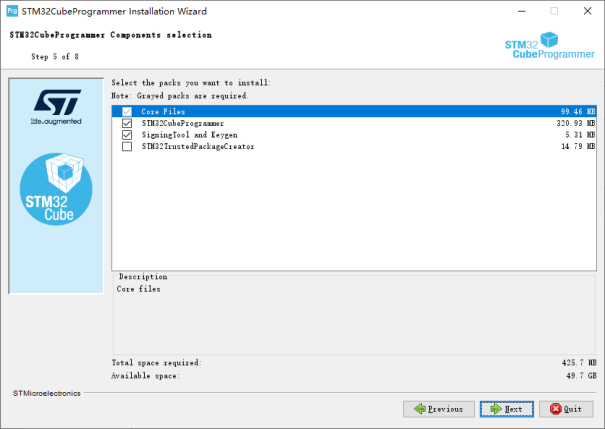Toggle the Core Files checkbox
This screenshot has height=429, width=605.
tap(127, 111)
